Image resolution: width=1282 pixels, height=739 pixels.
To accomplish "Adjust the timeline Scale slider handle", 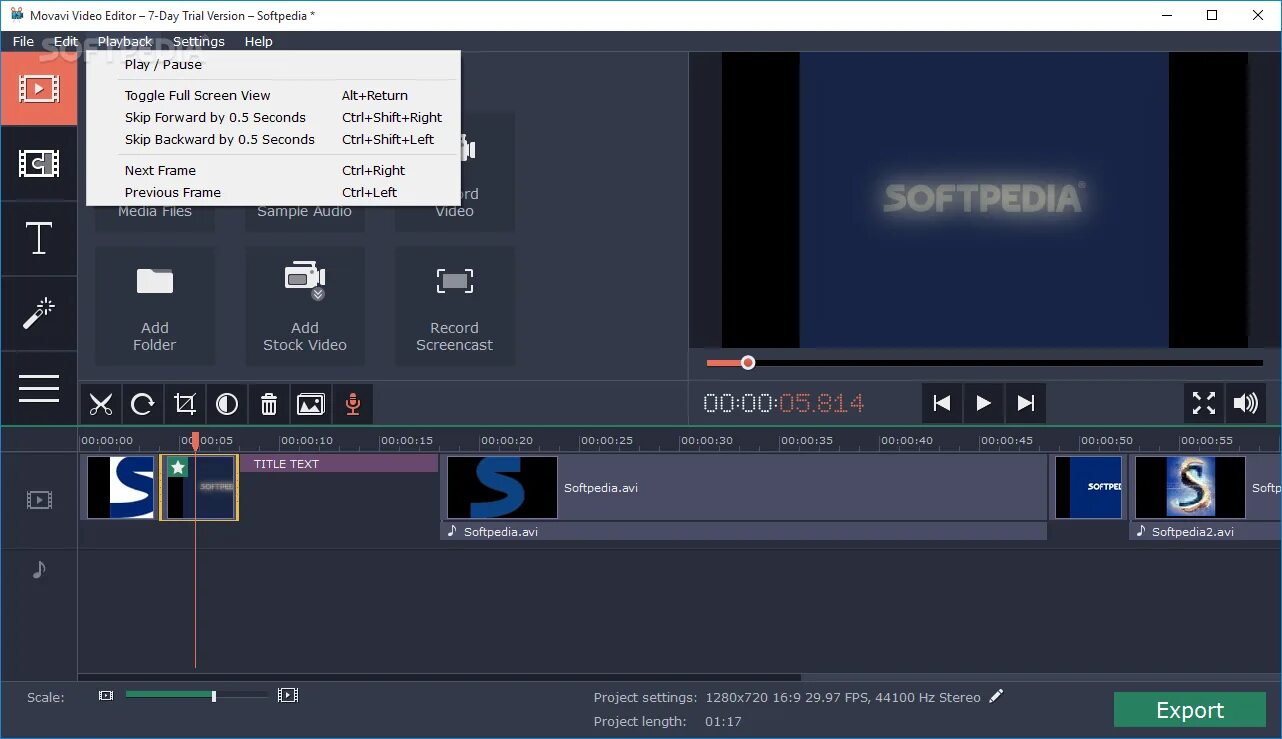I will 213,695.
